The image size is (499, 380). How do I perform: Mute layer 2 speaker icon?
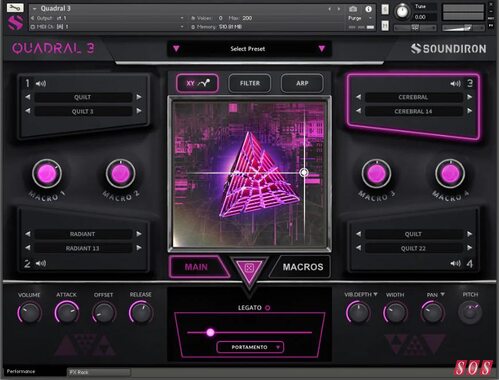point(41,263)
